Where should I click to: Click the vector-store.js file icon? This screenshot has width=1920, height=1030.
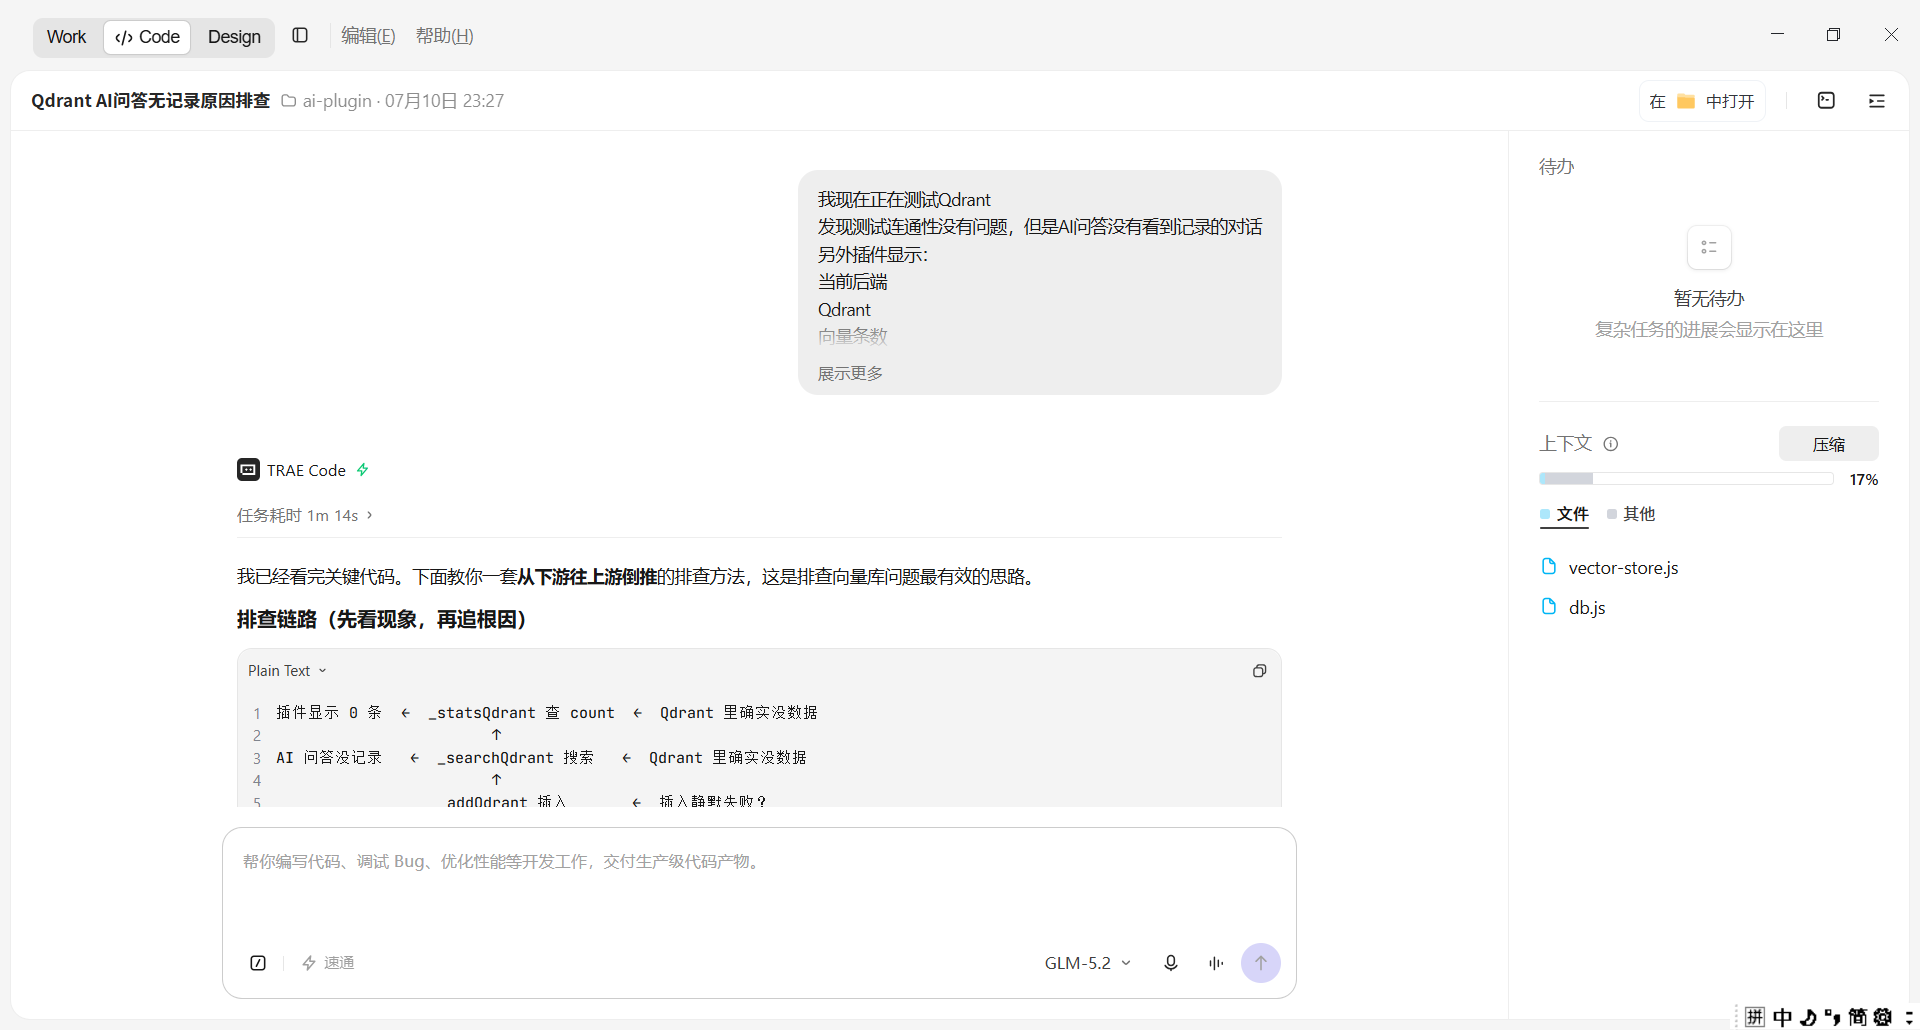[1549, 567]
